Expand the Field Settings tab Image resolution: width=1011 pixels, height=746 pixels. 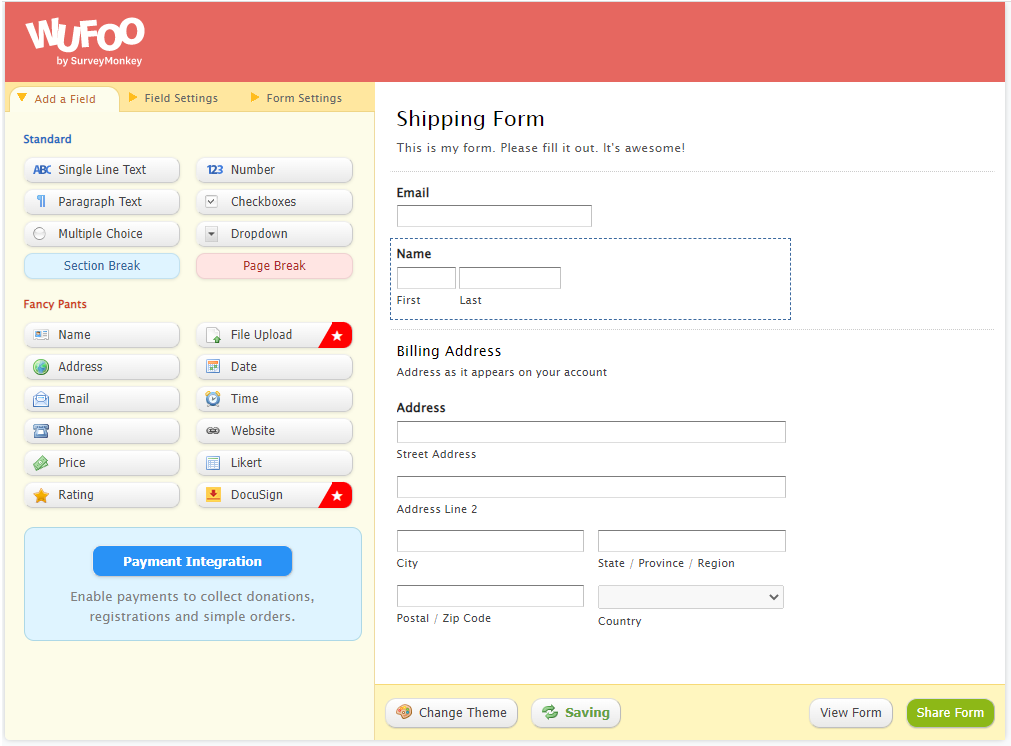[180, 98]
